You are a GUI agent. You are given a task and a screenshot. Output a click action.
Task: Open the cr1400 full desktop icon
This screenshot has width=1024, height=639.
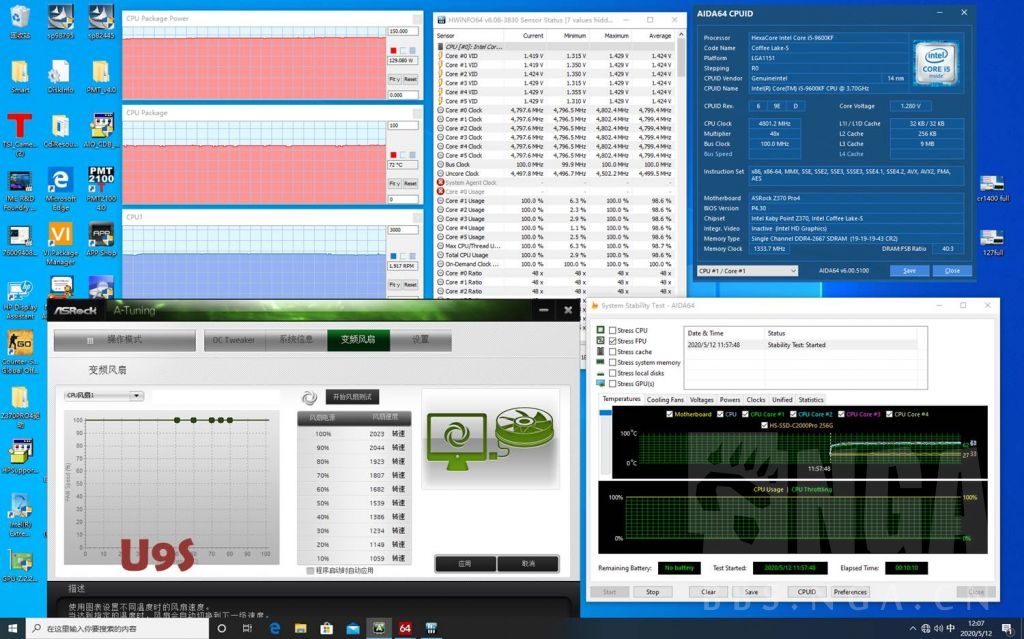992,188
